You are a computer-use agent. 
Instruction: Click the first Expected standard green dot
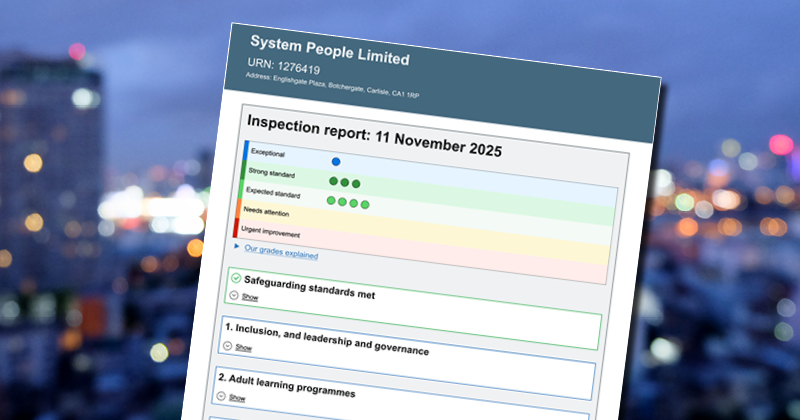click(331, 200)
